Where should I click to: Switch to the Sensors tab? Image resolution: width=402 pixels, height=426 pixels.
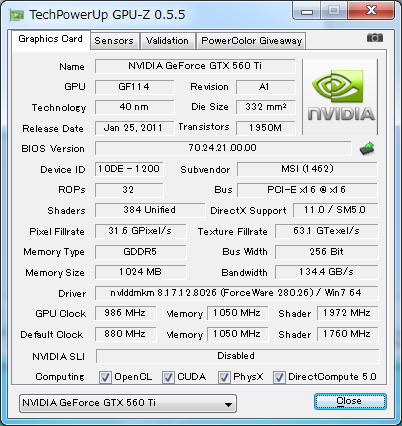pos(114,41)
